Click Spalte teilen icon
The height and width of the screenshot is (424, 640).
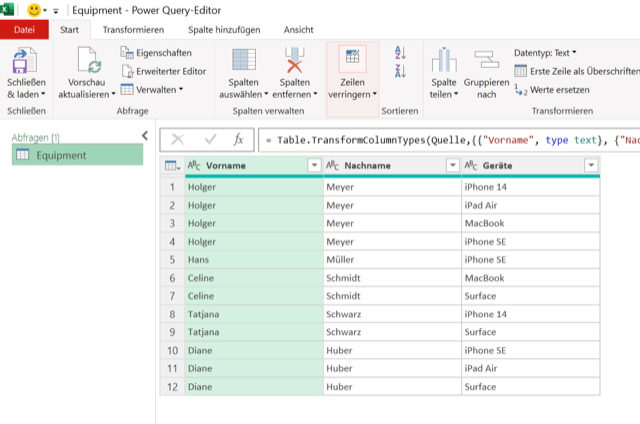pyautogui.click(x=444, y=60)
